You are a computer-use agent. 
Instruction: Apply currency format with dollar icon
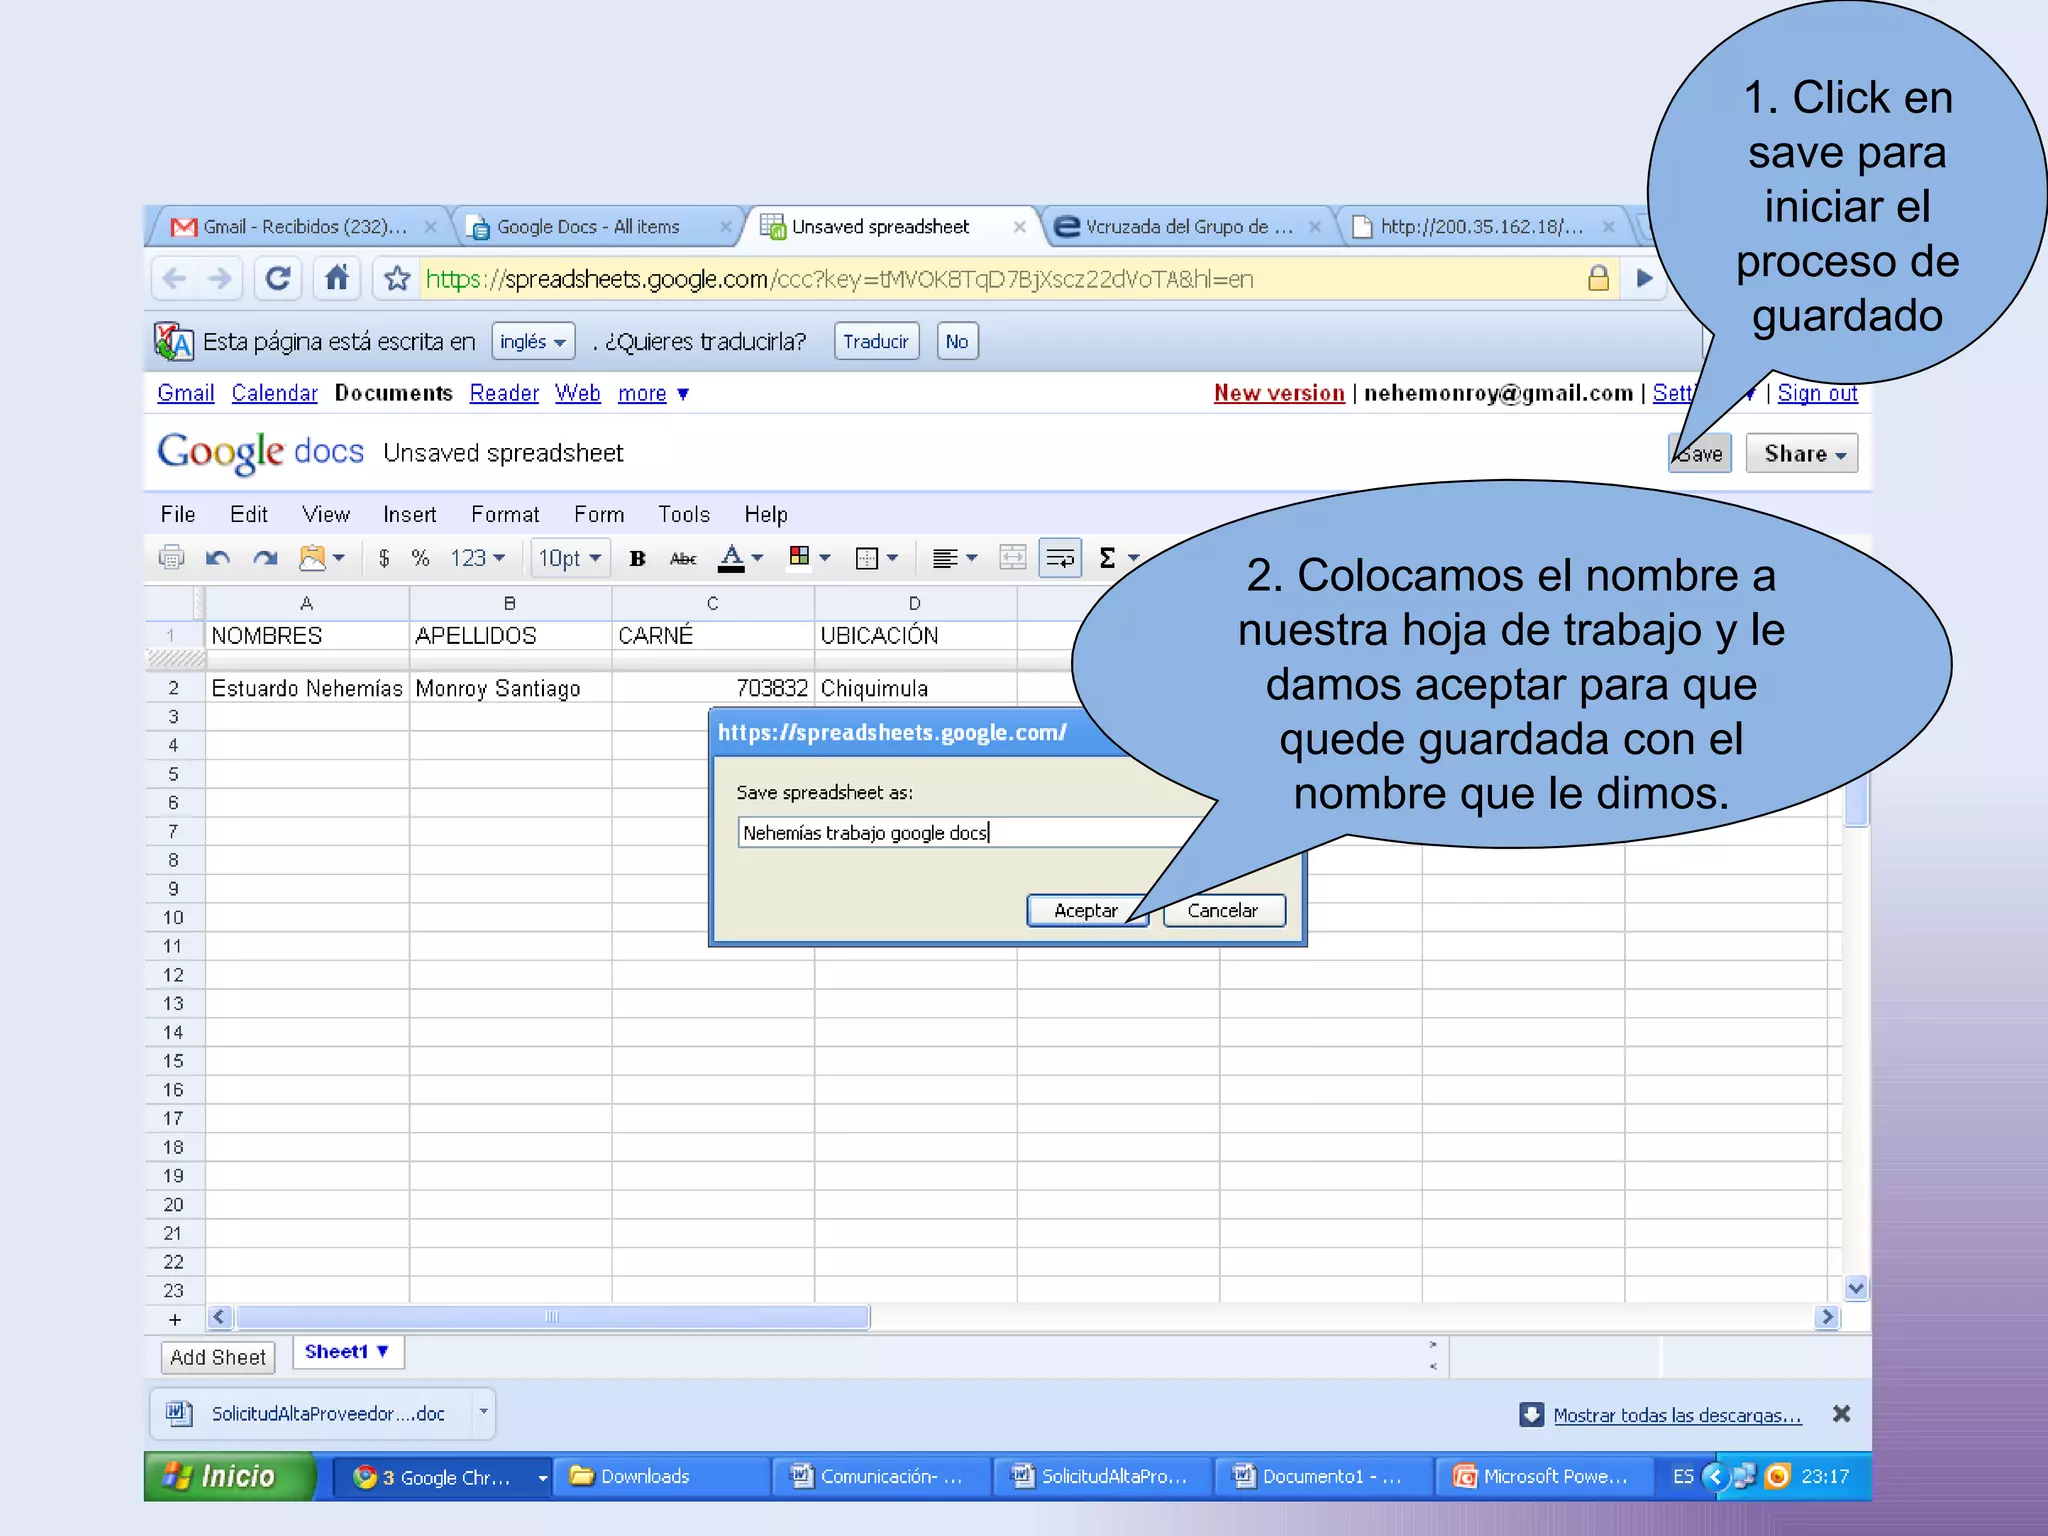pos(384,558)
